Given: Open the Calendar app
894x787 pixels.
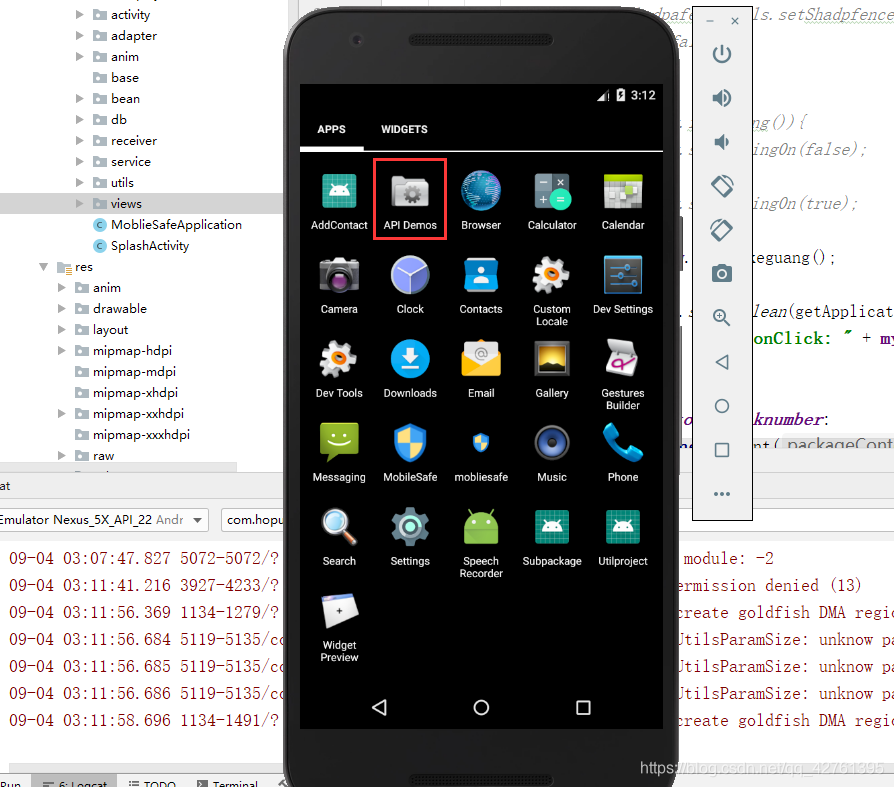Looking at the screenshot, I should click(623, 201).
